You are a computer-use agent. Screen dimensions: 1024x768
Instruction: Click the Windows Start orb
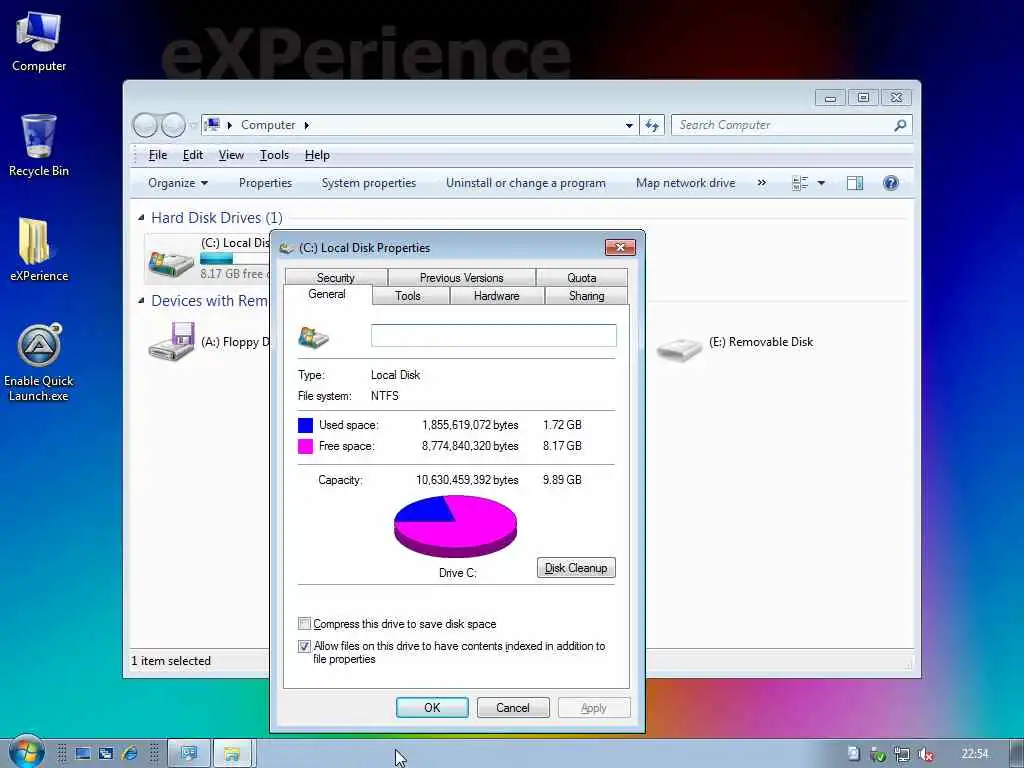26,752
